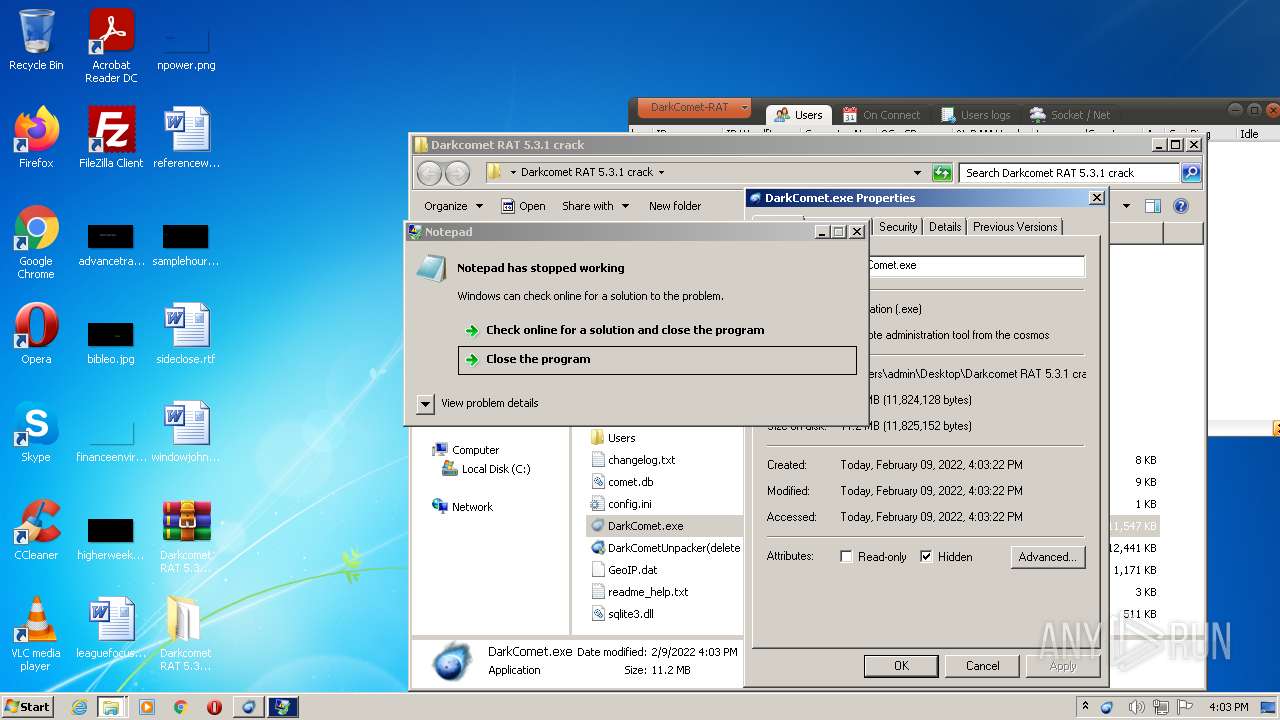The width and height of the screenshot is (1280, 720).
Task: Launch FileZilla Client shortcut
Action: 111,138
